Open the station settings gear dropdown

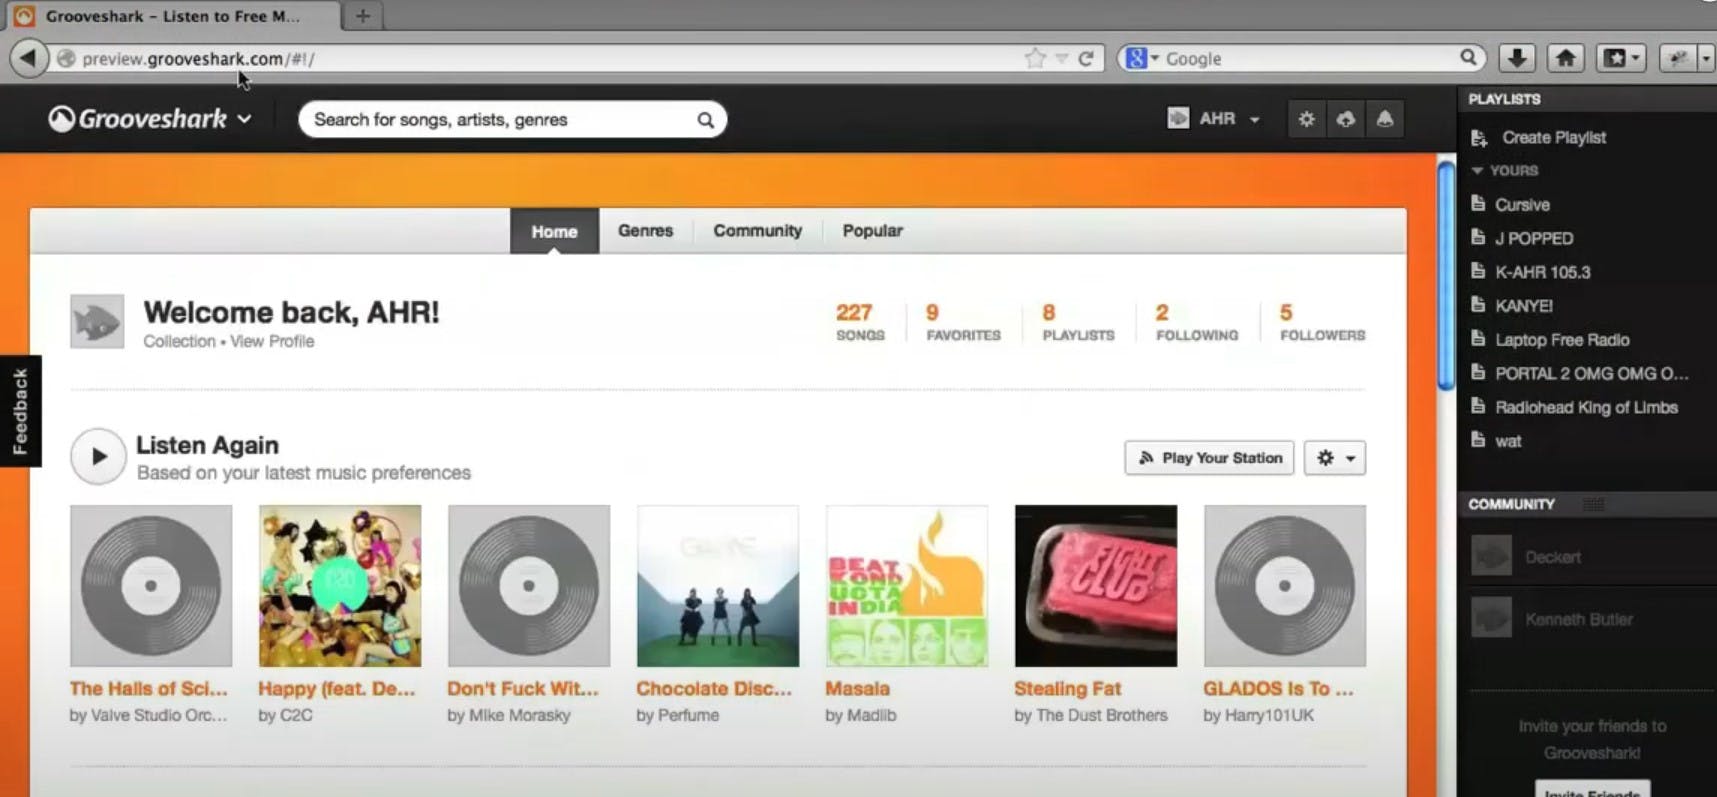[x=1335, y=458]
